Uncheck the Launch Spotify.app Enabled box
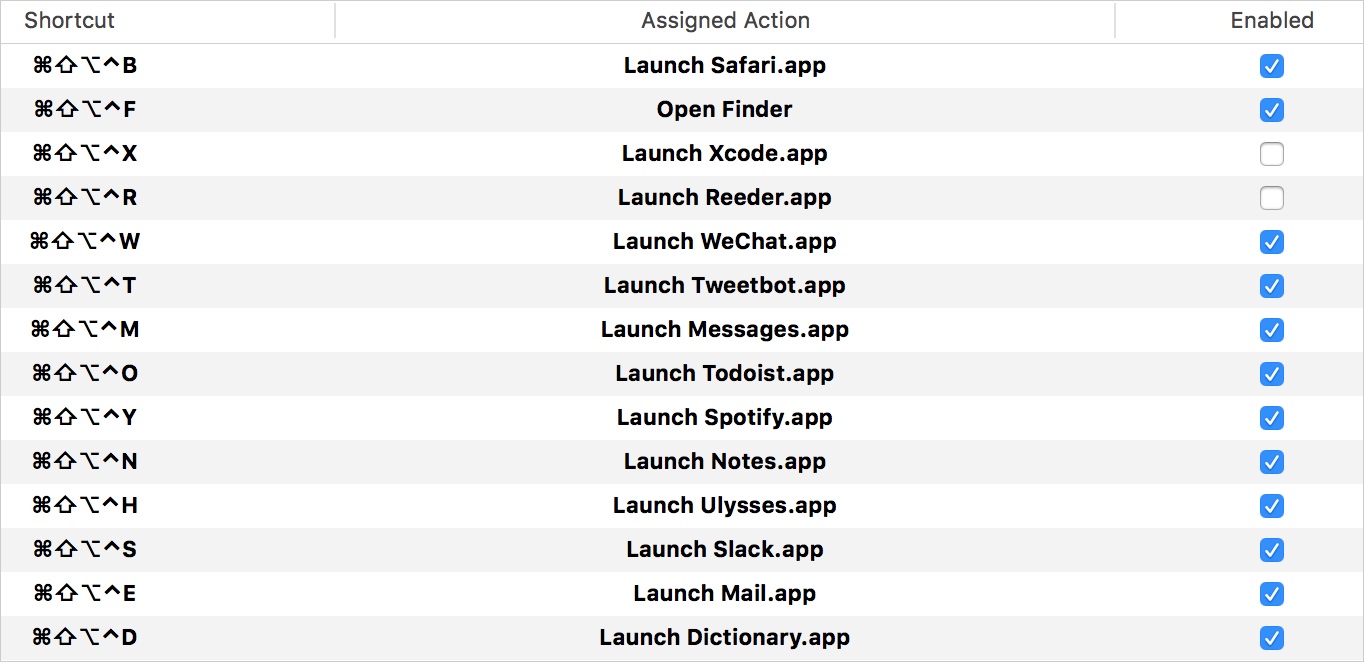The width and height of the screenshot is (1364, 662). pos(1271,418)
